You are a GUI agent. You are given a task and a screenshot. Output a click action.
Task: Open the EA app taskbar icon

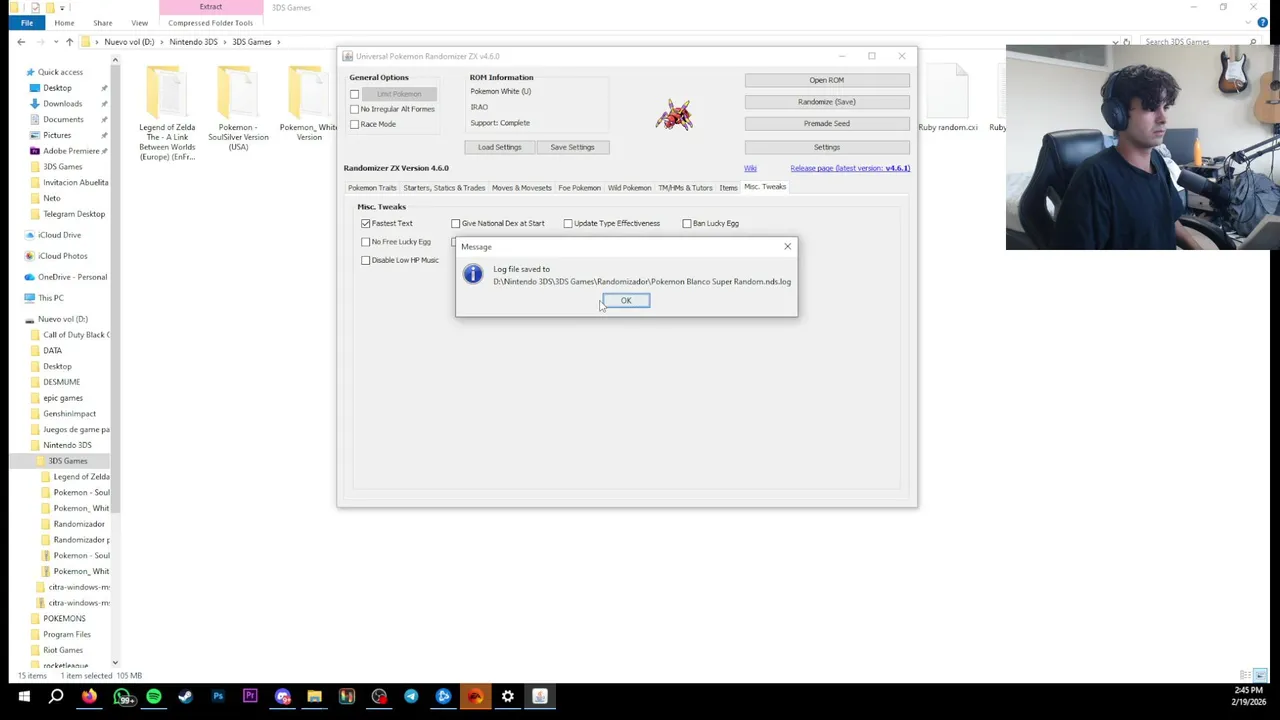[475, 696]
